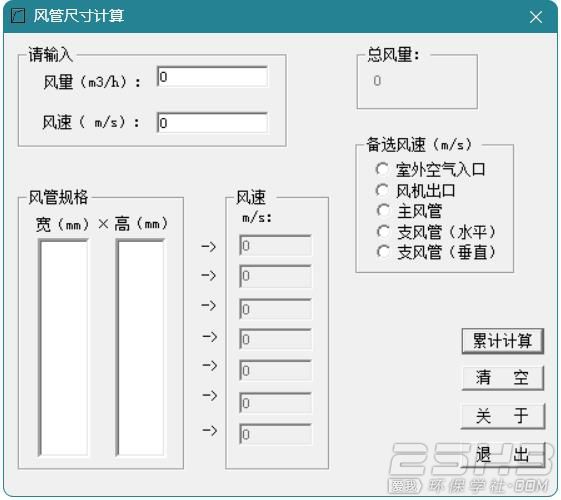Close the 风管尺寸计算 window
The width and height of the screenshot is (561, 500).
click(x=536, y=17)
